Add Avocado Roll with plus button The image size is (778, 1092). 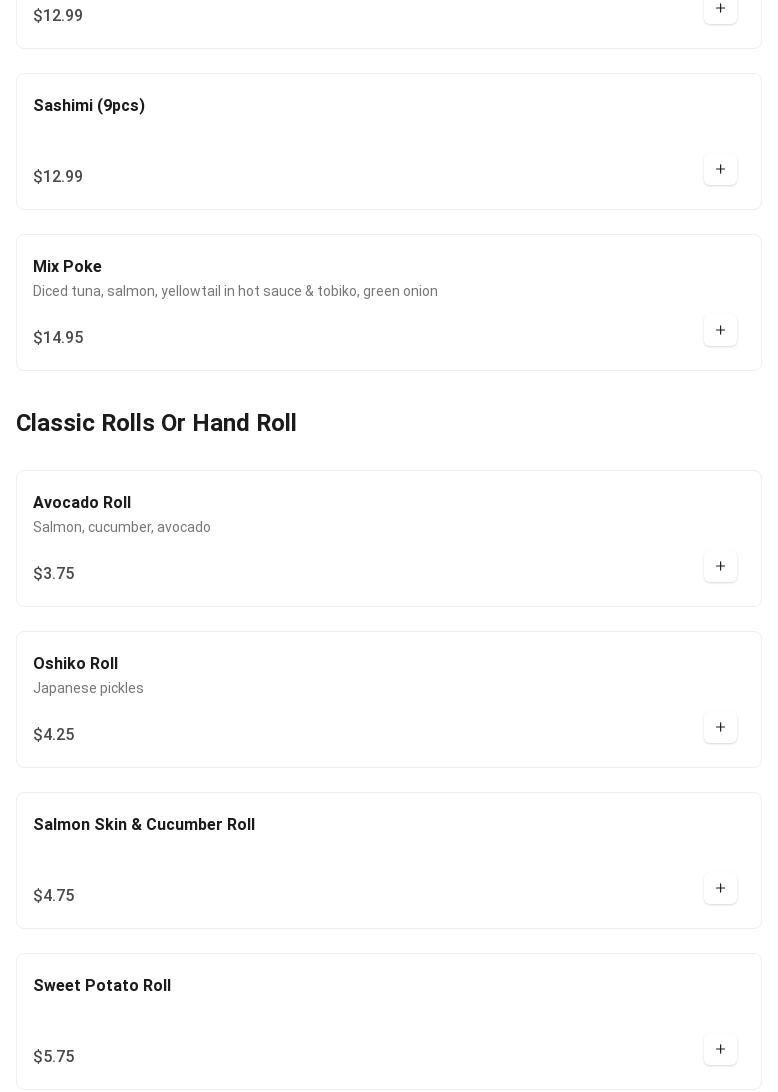[720, 567]
